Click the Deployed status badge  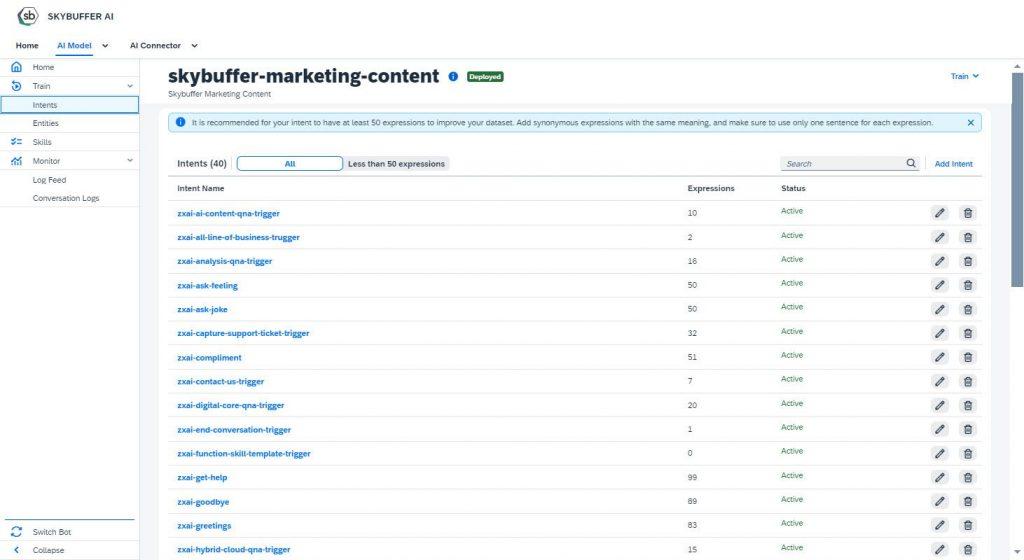485,76
